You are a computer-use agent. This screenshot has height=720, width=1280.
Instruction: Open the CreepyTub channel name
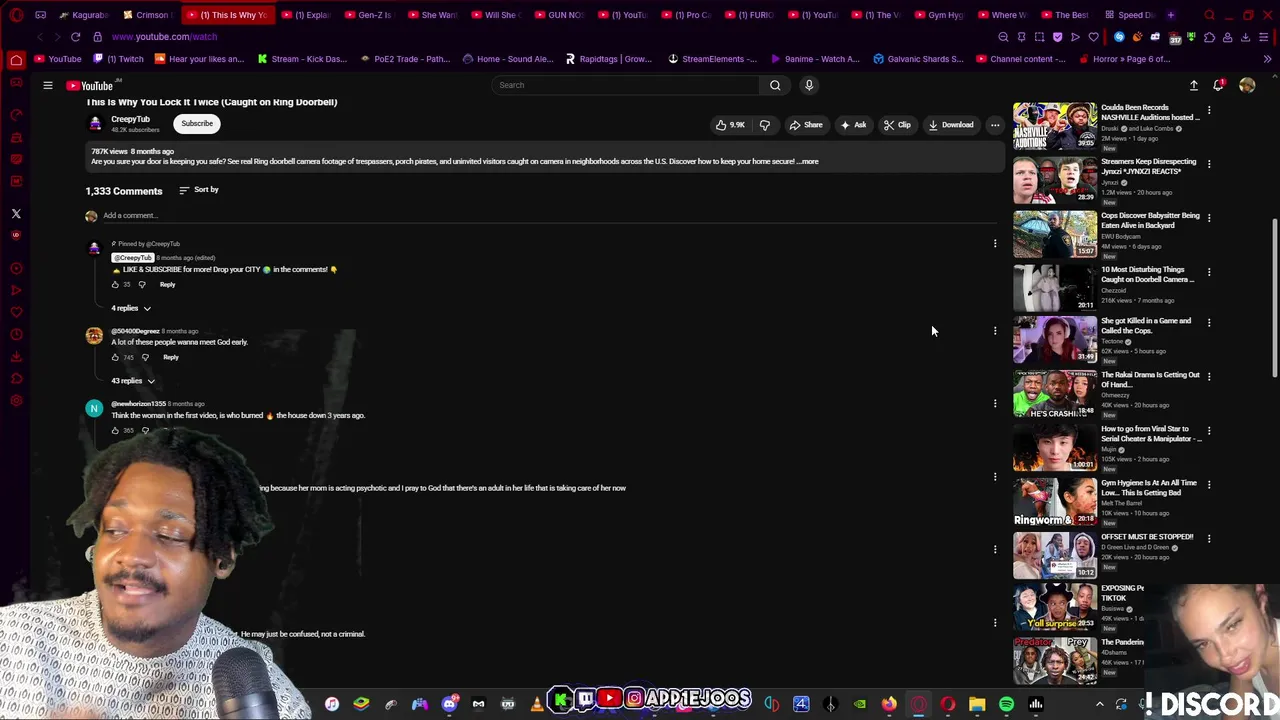point(130,119)
